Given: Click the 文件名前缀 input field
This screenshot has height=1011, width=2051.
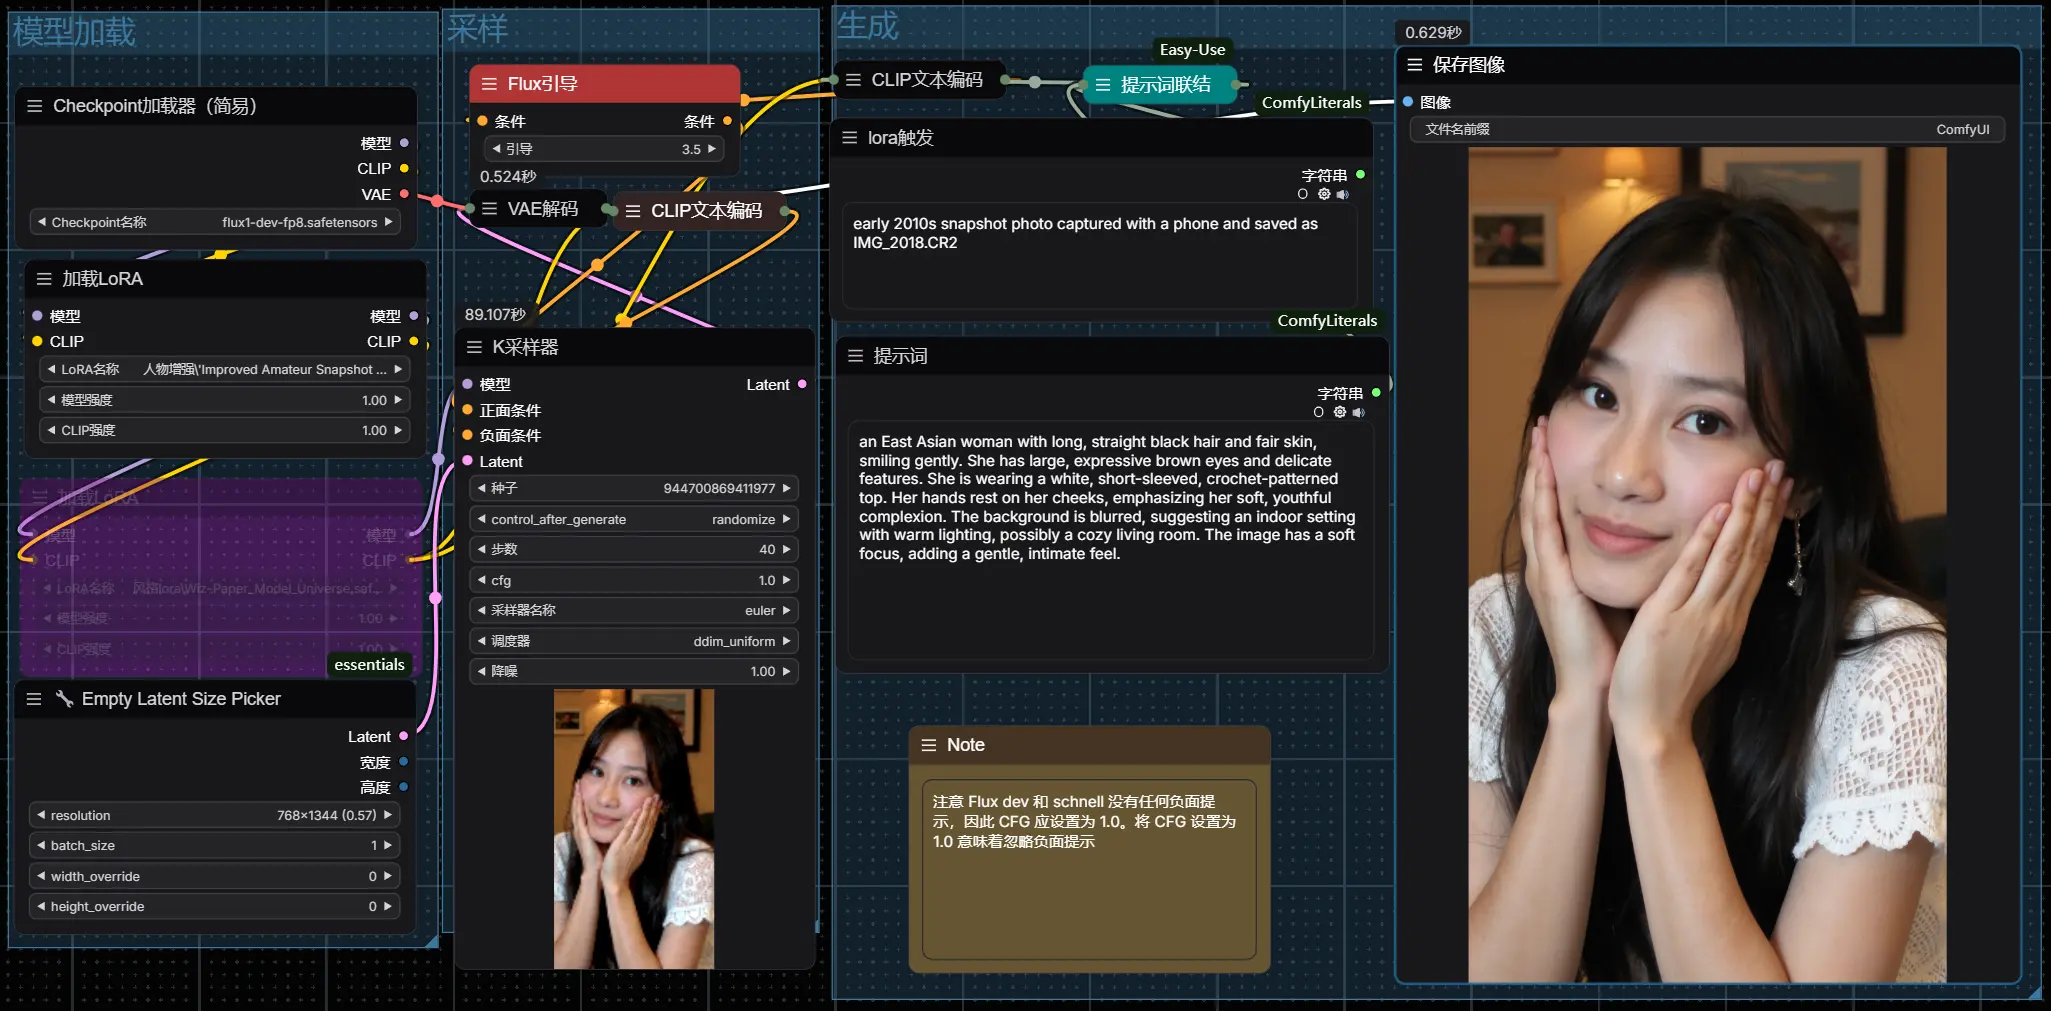Looking at the screenshot, I should pos(1706,130).
